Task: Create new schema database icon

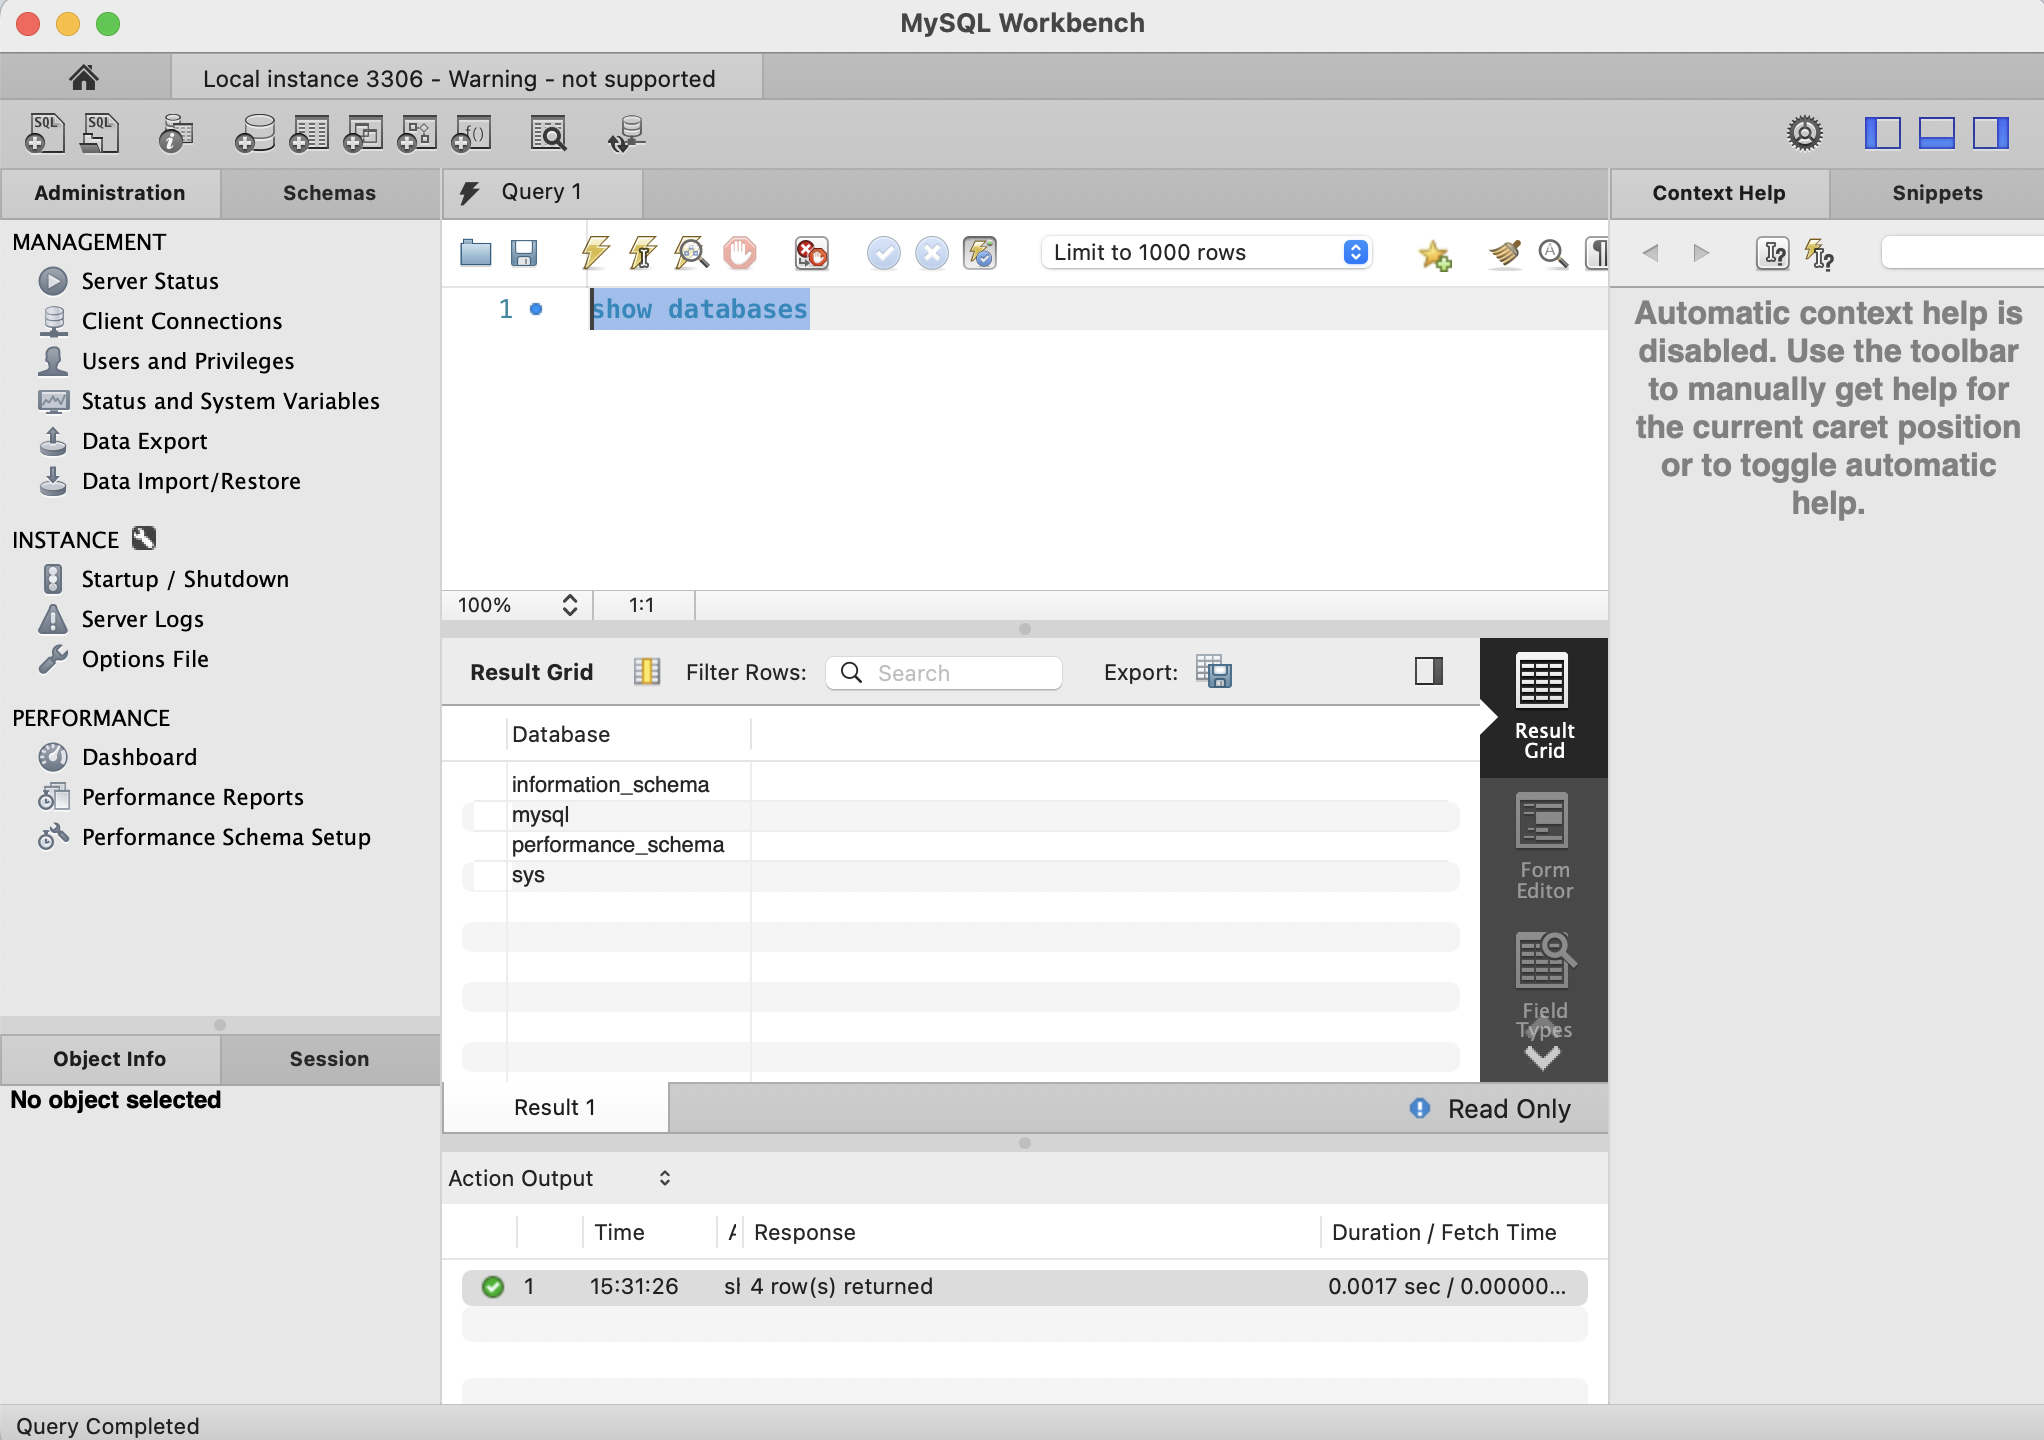Action: tap(255, 134)
